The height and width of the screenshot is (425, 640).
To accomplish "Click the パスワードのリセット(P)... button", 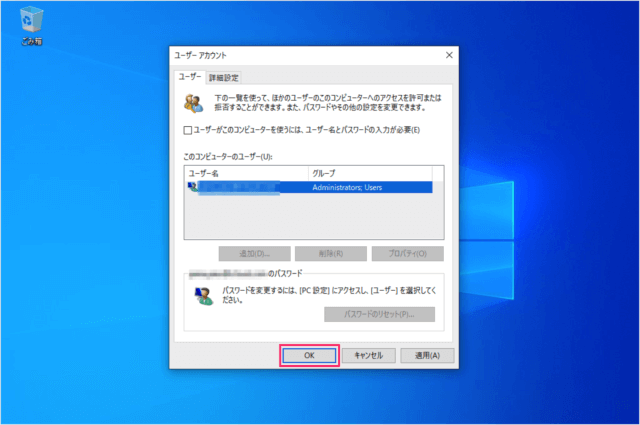I will (382, 315).
